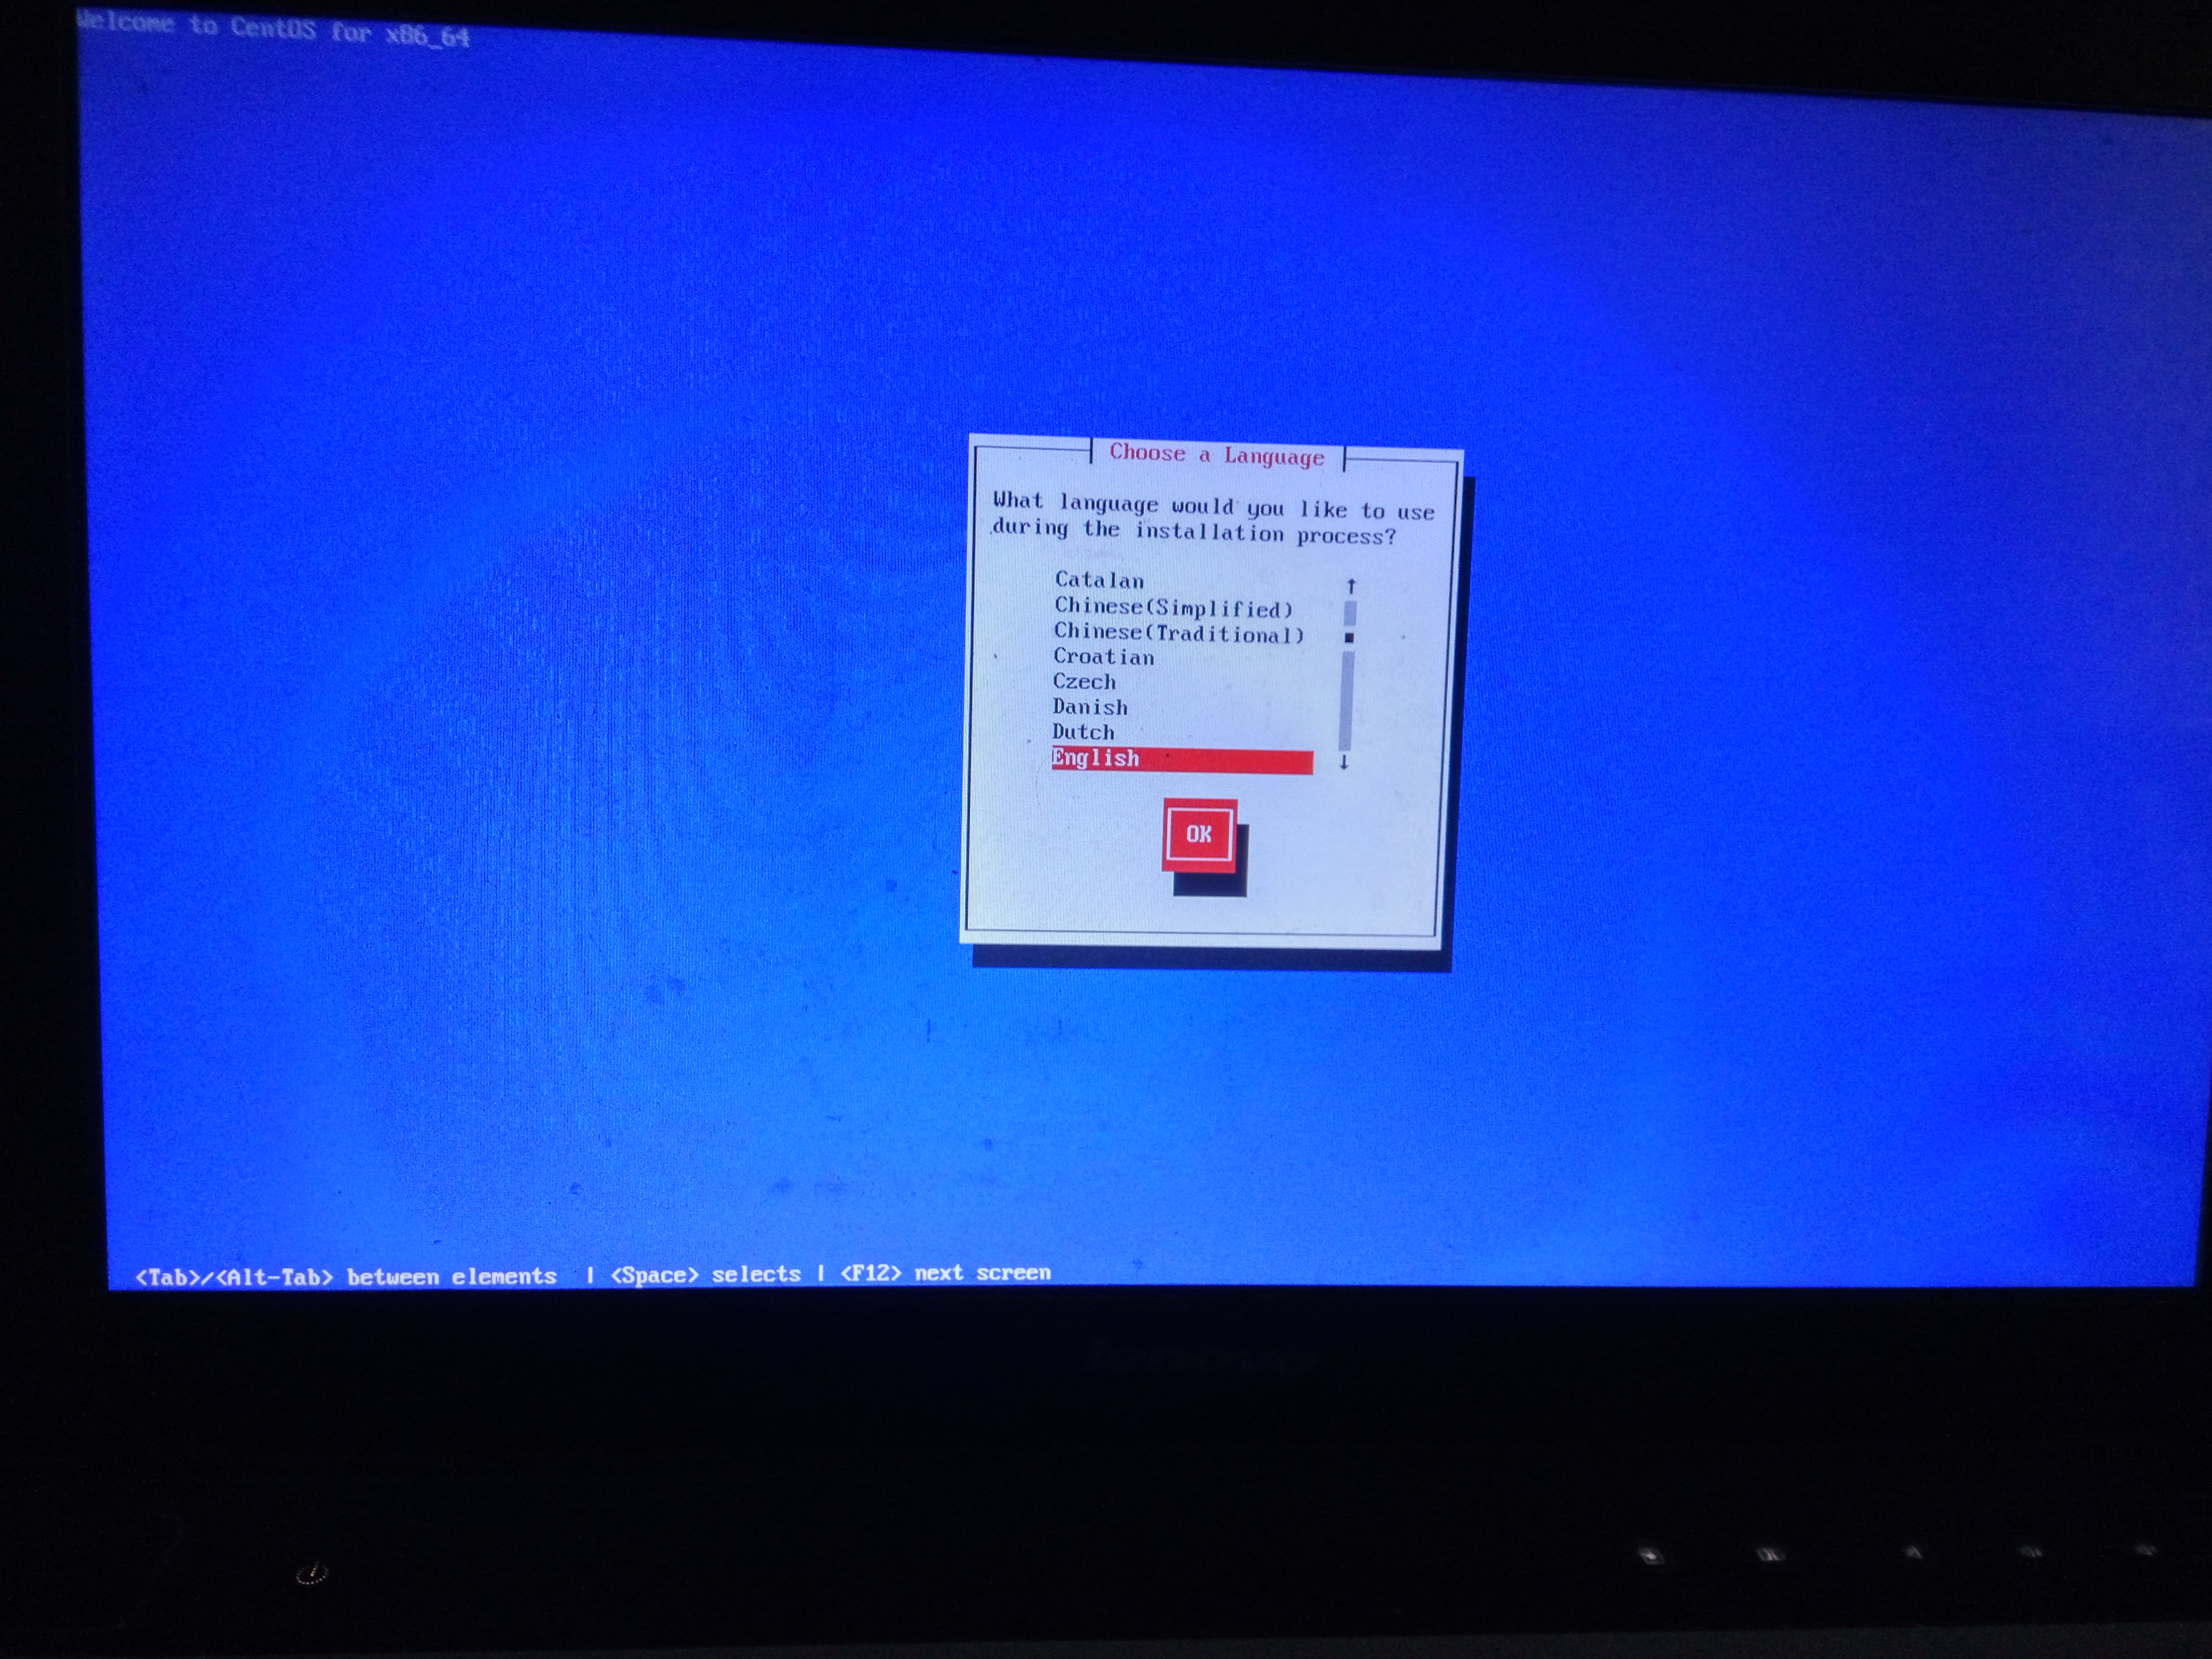Select Chinese(Traditional) language
2212x1659 pixels.
tap(1179, 633)
